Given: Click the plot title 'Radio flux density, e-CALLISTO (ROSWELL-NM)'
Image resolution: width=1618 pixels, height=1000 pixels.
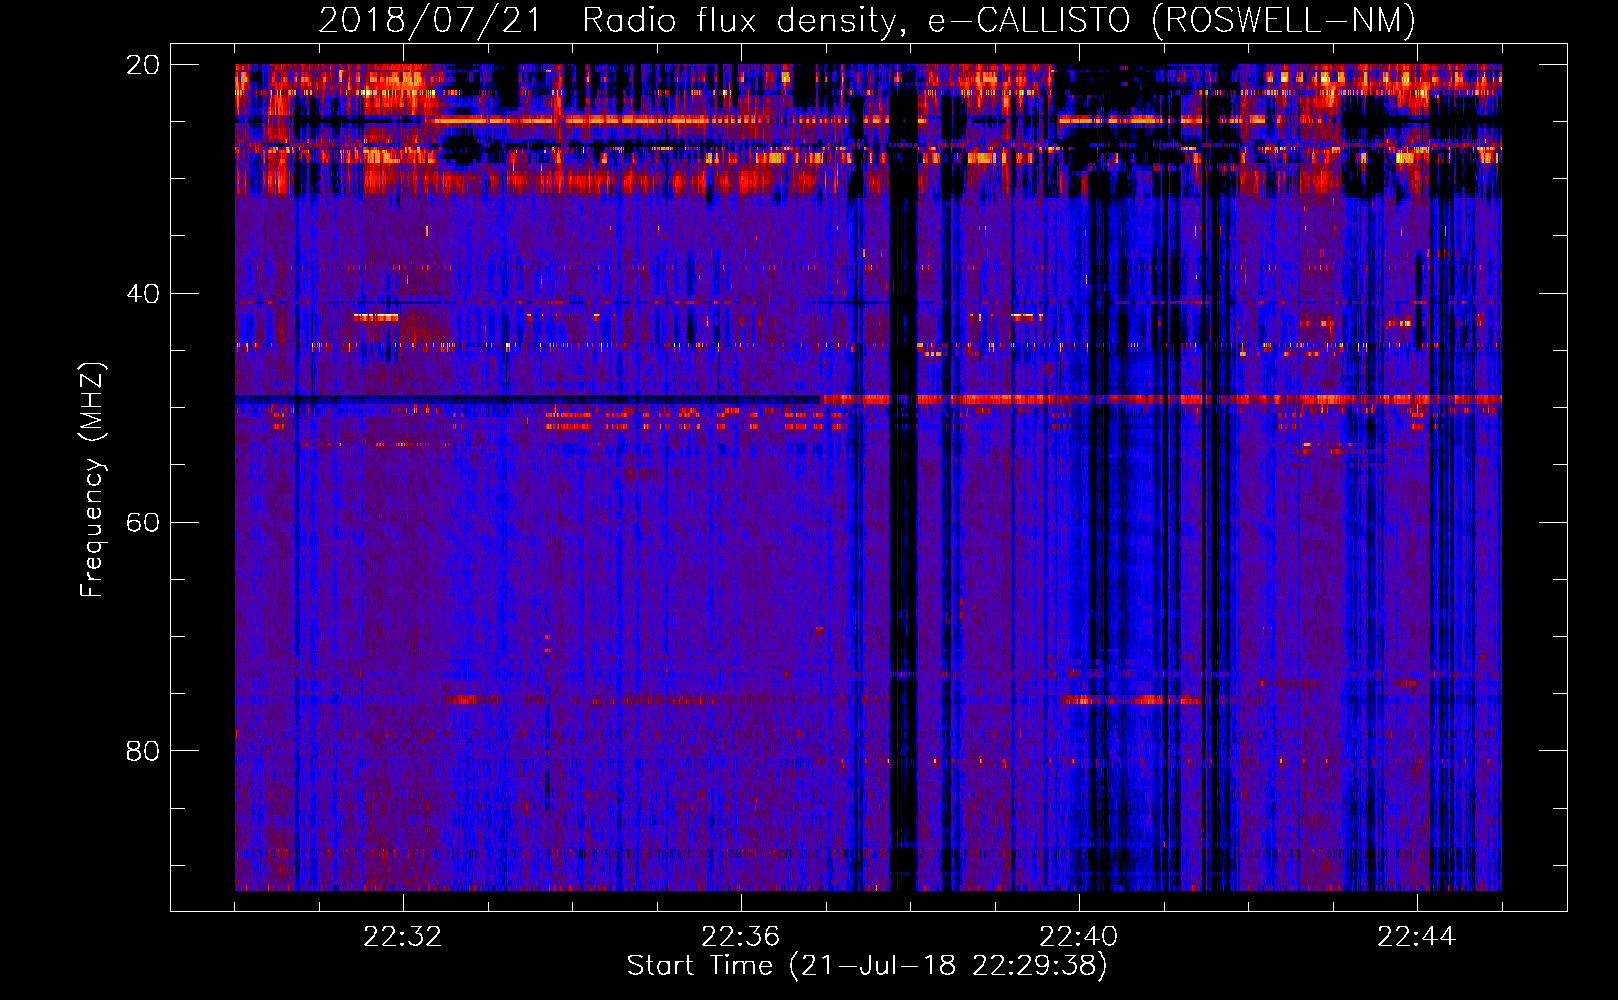Looking at the screenshot, I should (998, 20).
